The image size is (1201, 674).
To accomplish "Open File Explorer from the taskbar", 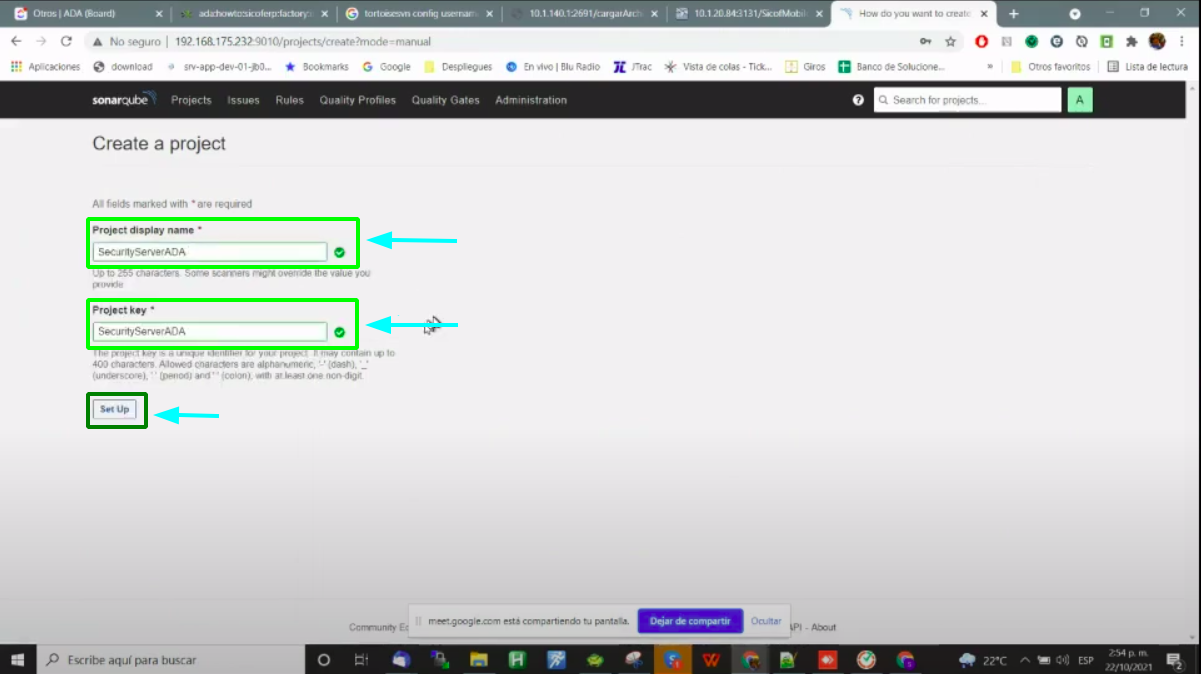I will (479, 660).
